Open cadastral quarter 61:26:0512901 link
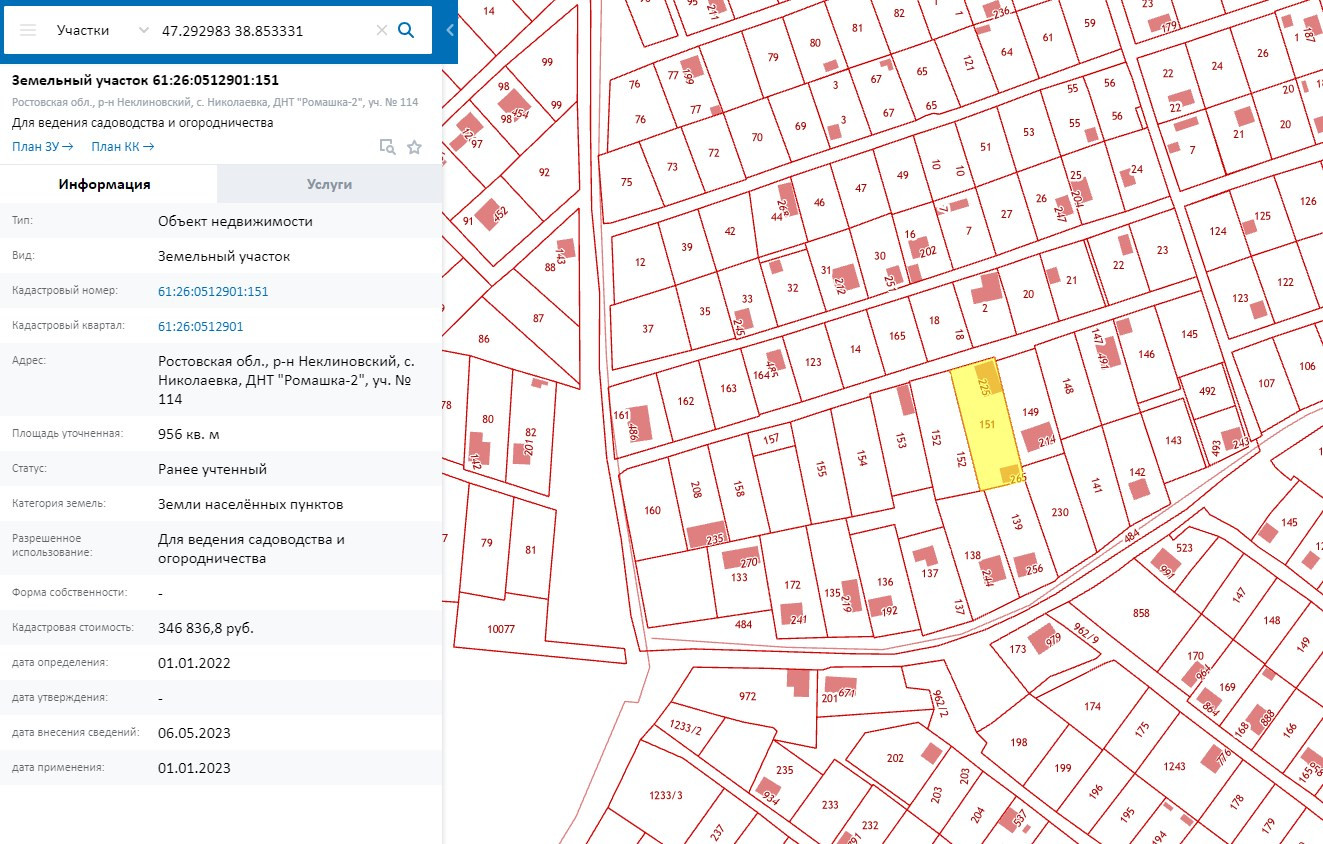1323x844 pixels. point(200,326)
